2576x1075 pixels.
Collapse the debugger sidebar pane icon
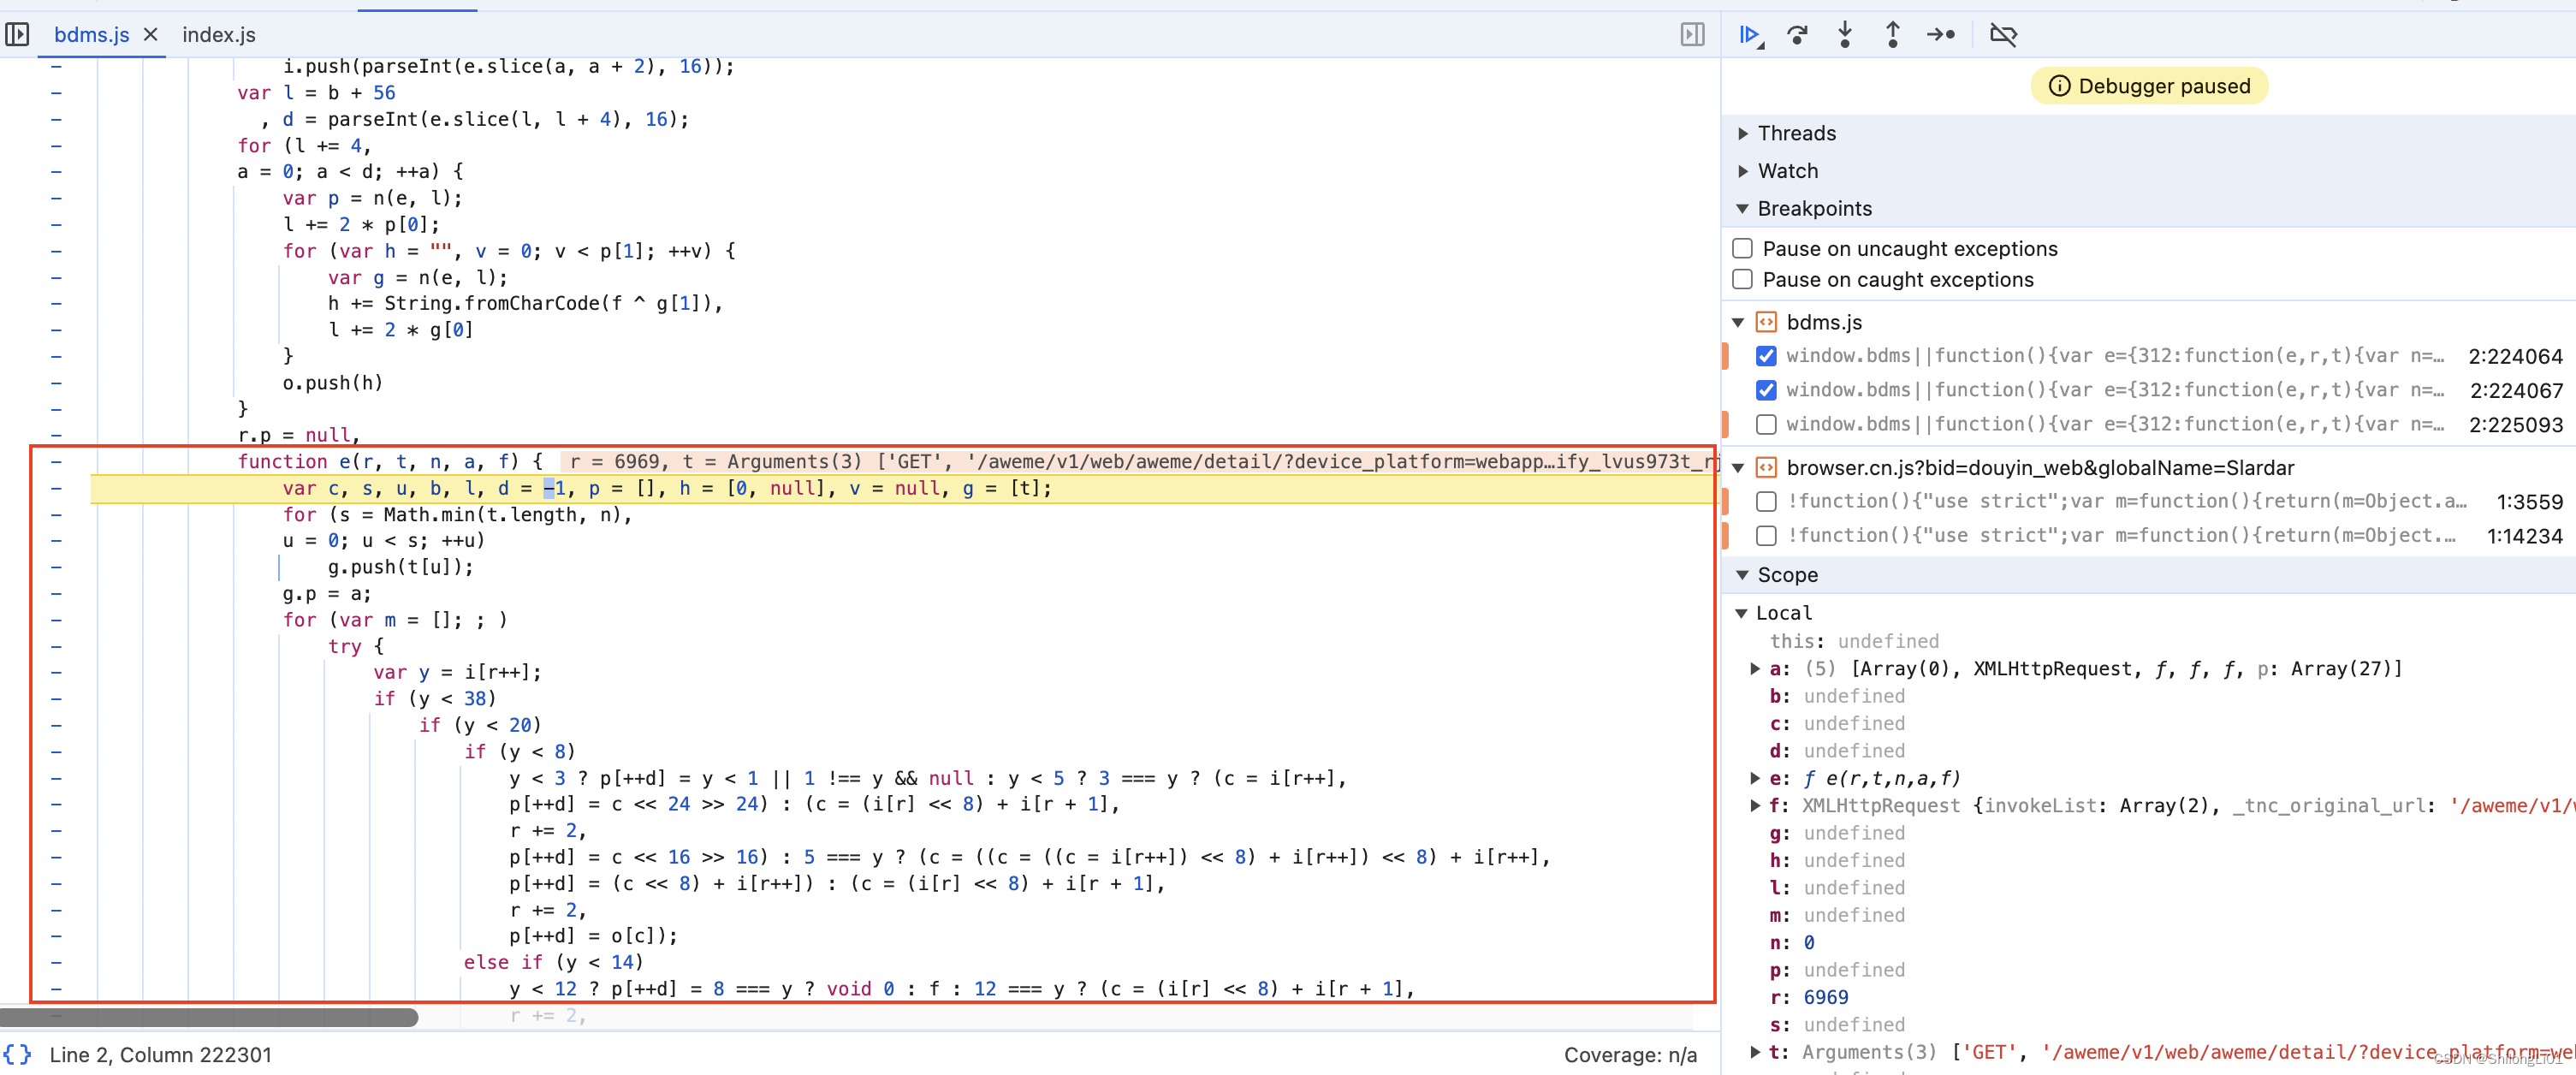tap(1692, 35)
